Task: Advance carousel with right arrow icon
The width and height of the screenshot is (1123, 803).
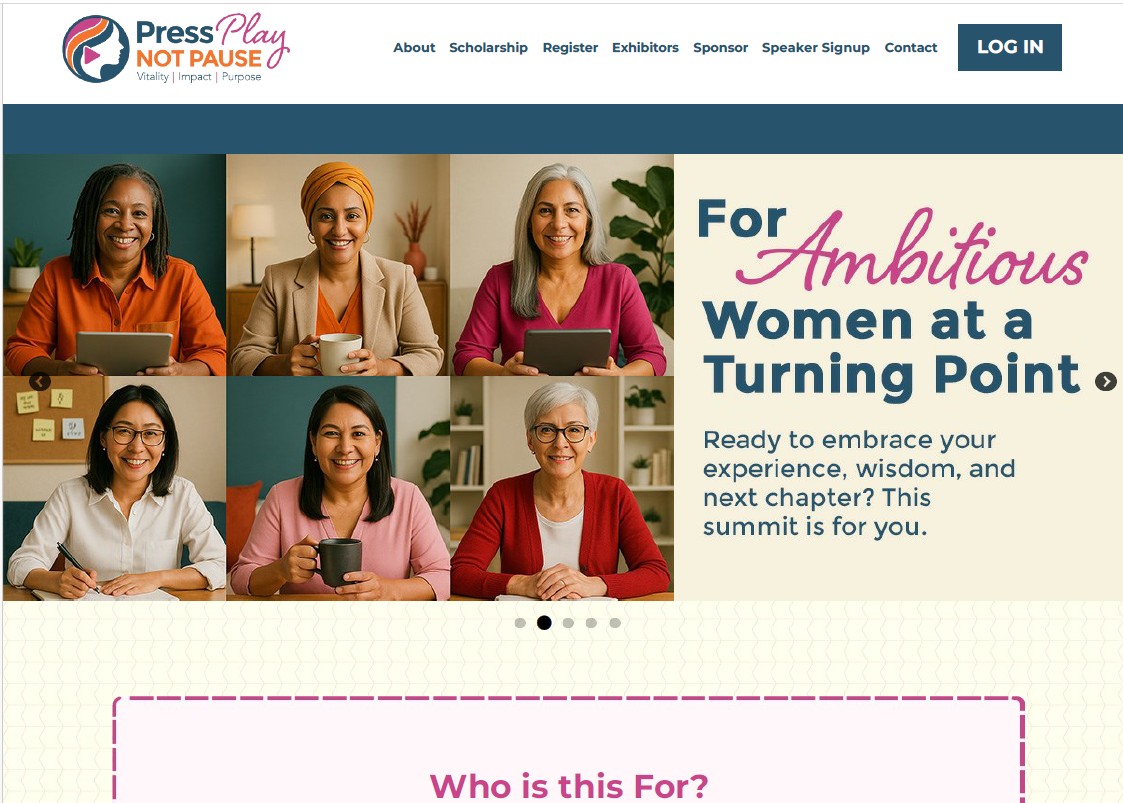Action: 1106,382
